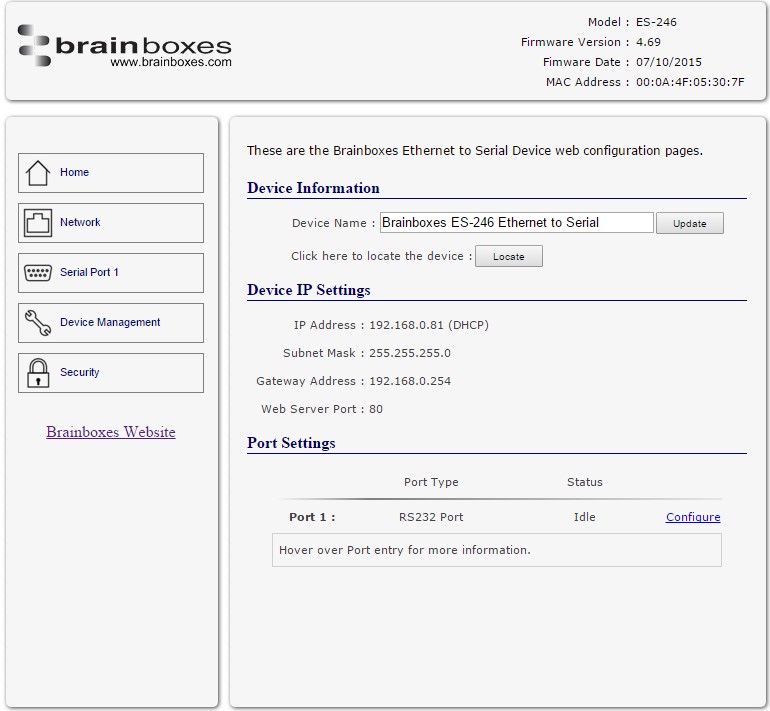The image size is (770, 711).
Task: Open the Security settings page
Action: (111, 373)
